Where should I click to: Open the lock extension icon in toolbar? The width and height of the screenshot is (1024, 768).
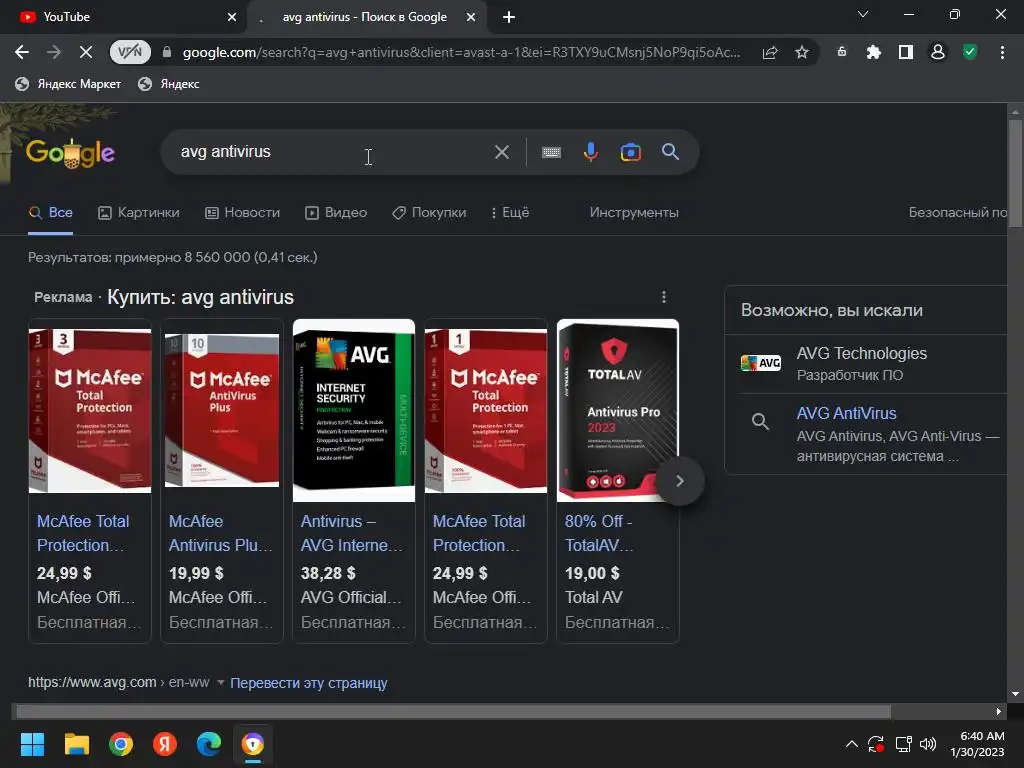click(842, 52)
